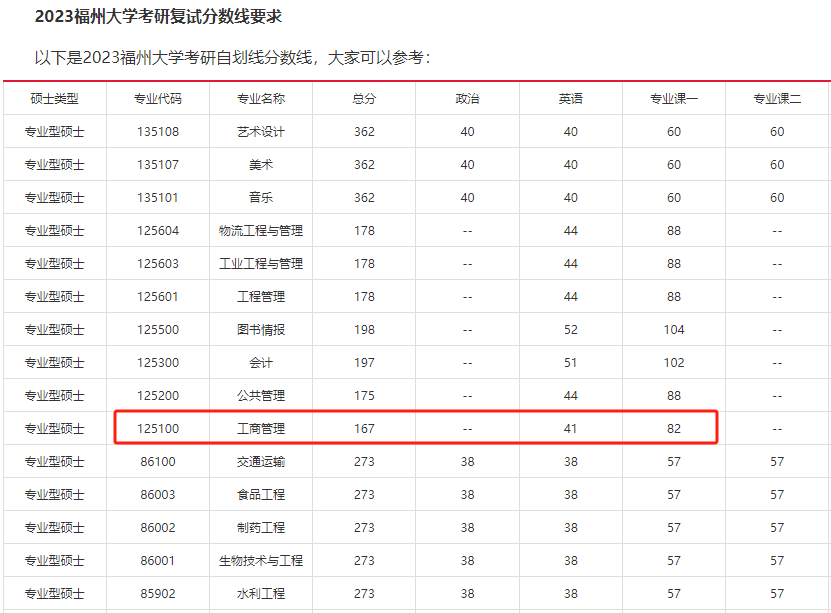Select the code cell 125200

point(158,395)
